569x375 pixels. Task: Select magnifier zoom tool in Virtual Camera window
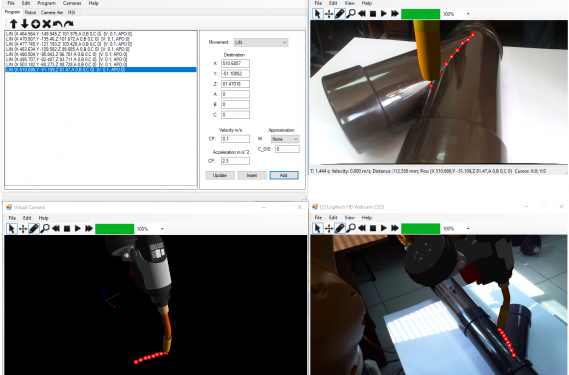[x=45, y=229]
